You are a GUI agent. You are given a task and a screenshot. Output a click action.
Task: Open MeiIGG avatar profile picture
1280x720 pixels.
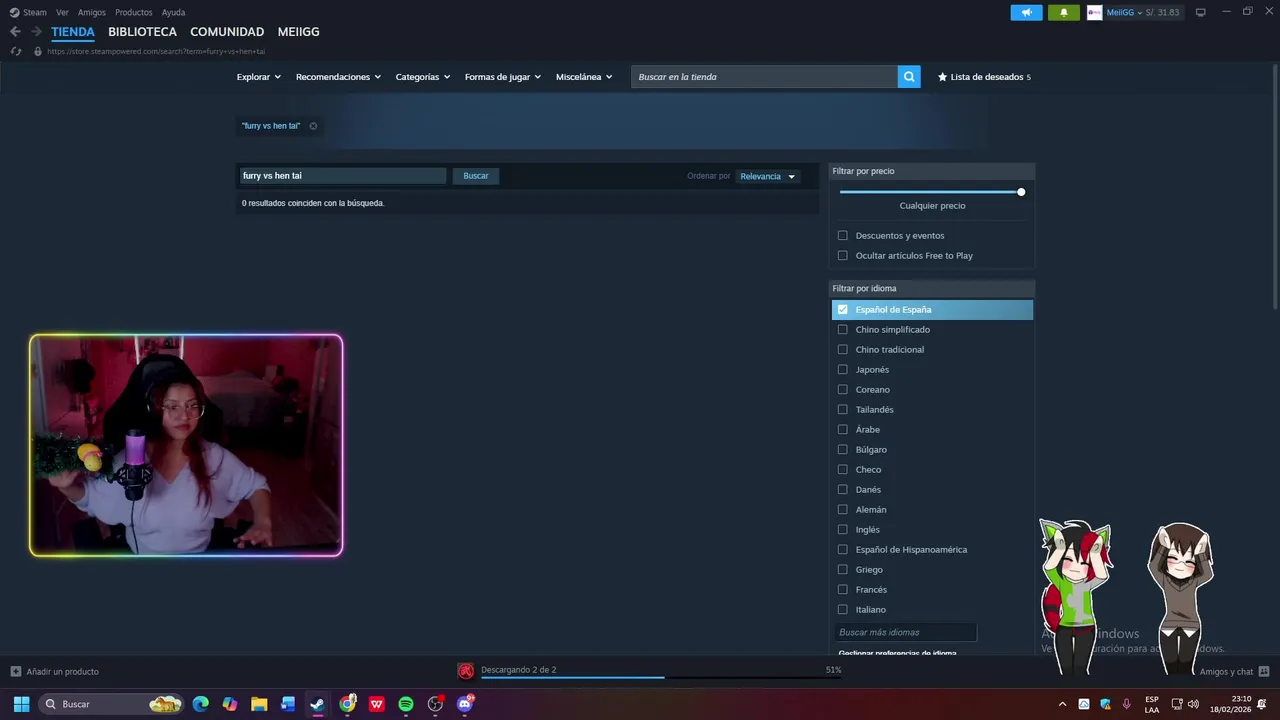(x=1095, y=13)
